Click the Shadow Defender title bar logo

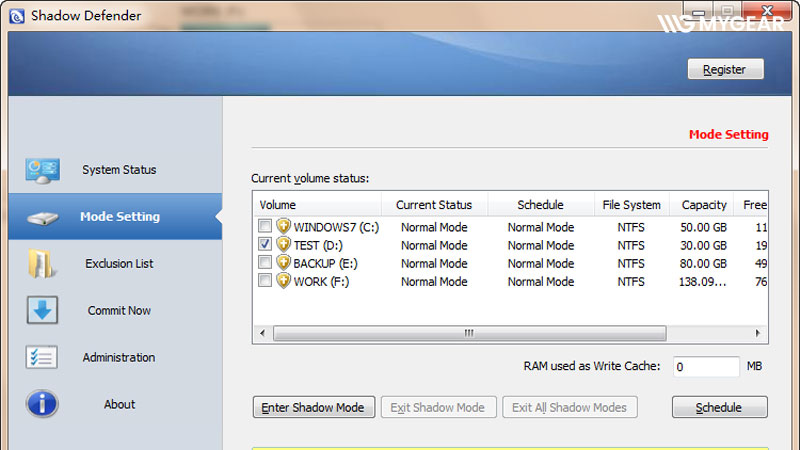[17, 16]
